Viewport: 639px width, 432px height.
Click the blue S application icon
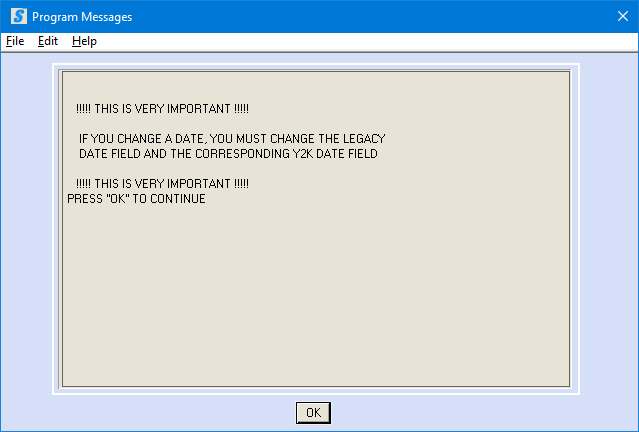(19, 17)
